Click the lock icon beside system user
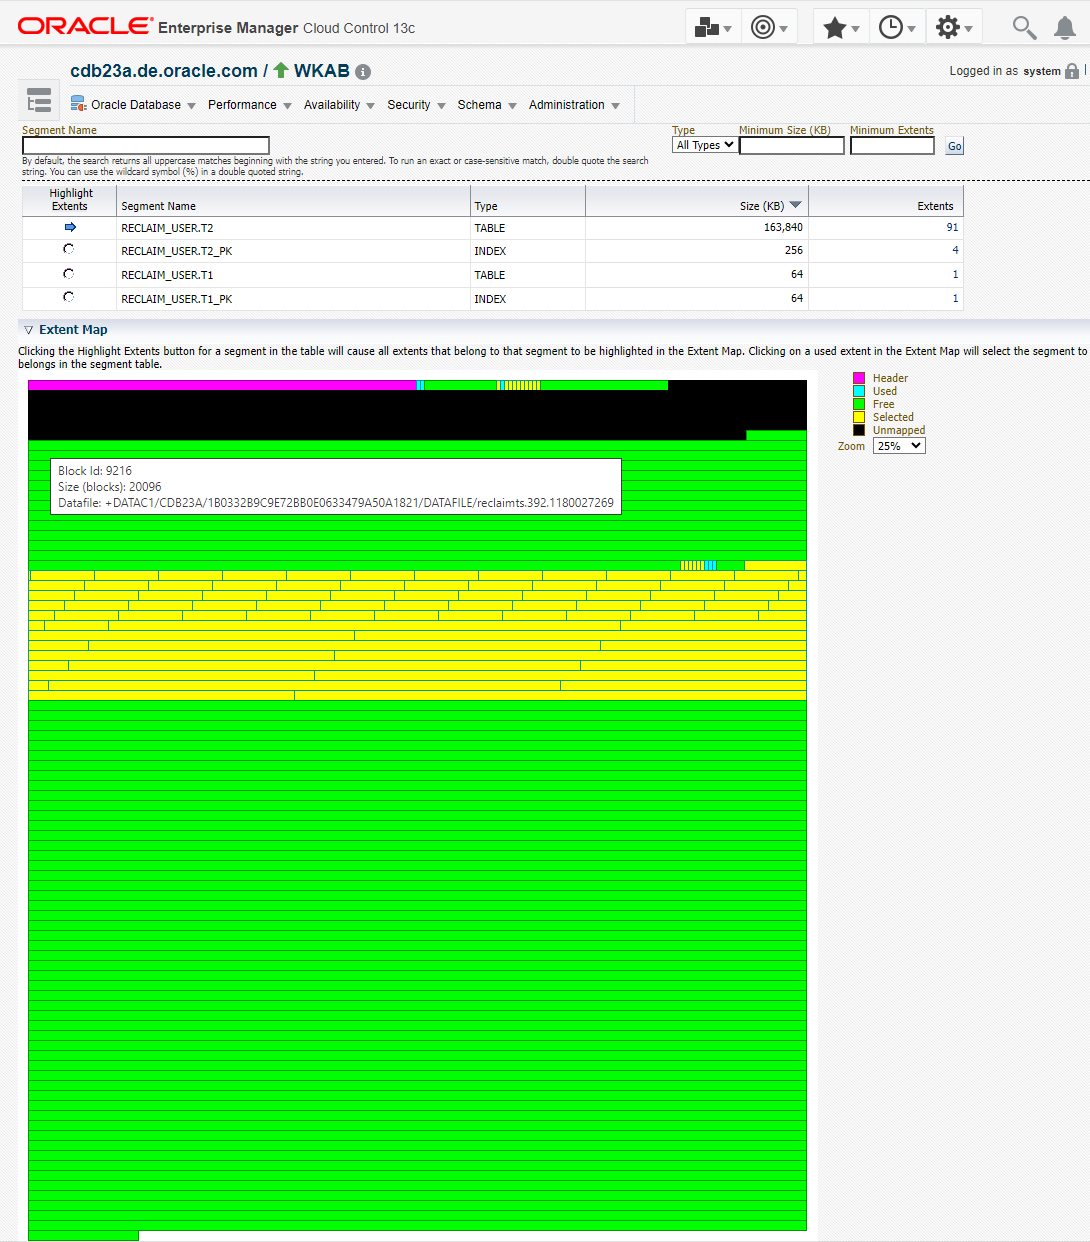Viewport: 1090px width, 1242px height. tap(1072, 71)
